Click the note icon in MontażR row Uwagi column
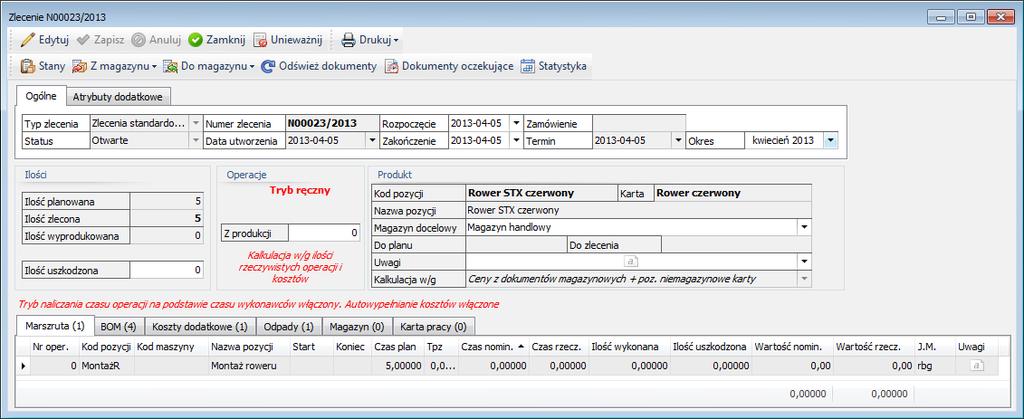 tap(977, 365)
